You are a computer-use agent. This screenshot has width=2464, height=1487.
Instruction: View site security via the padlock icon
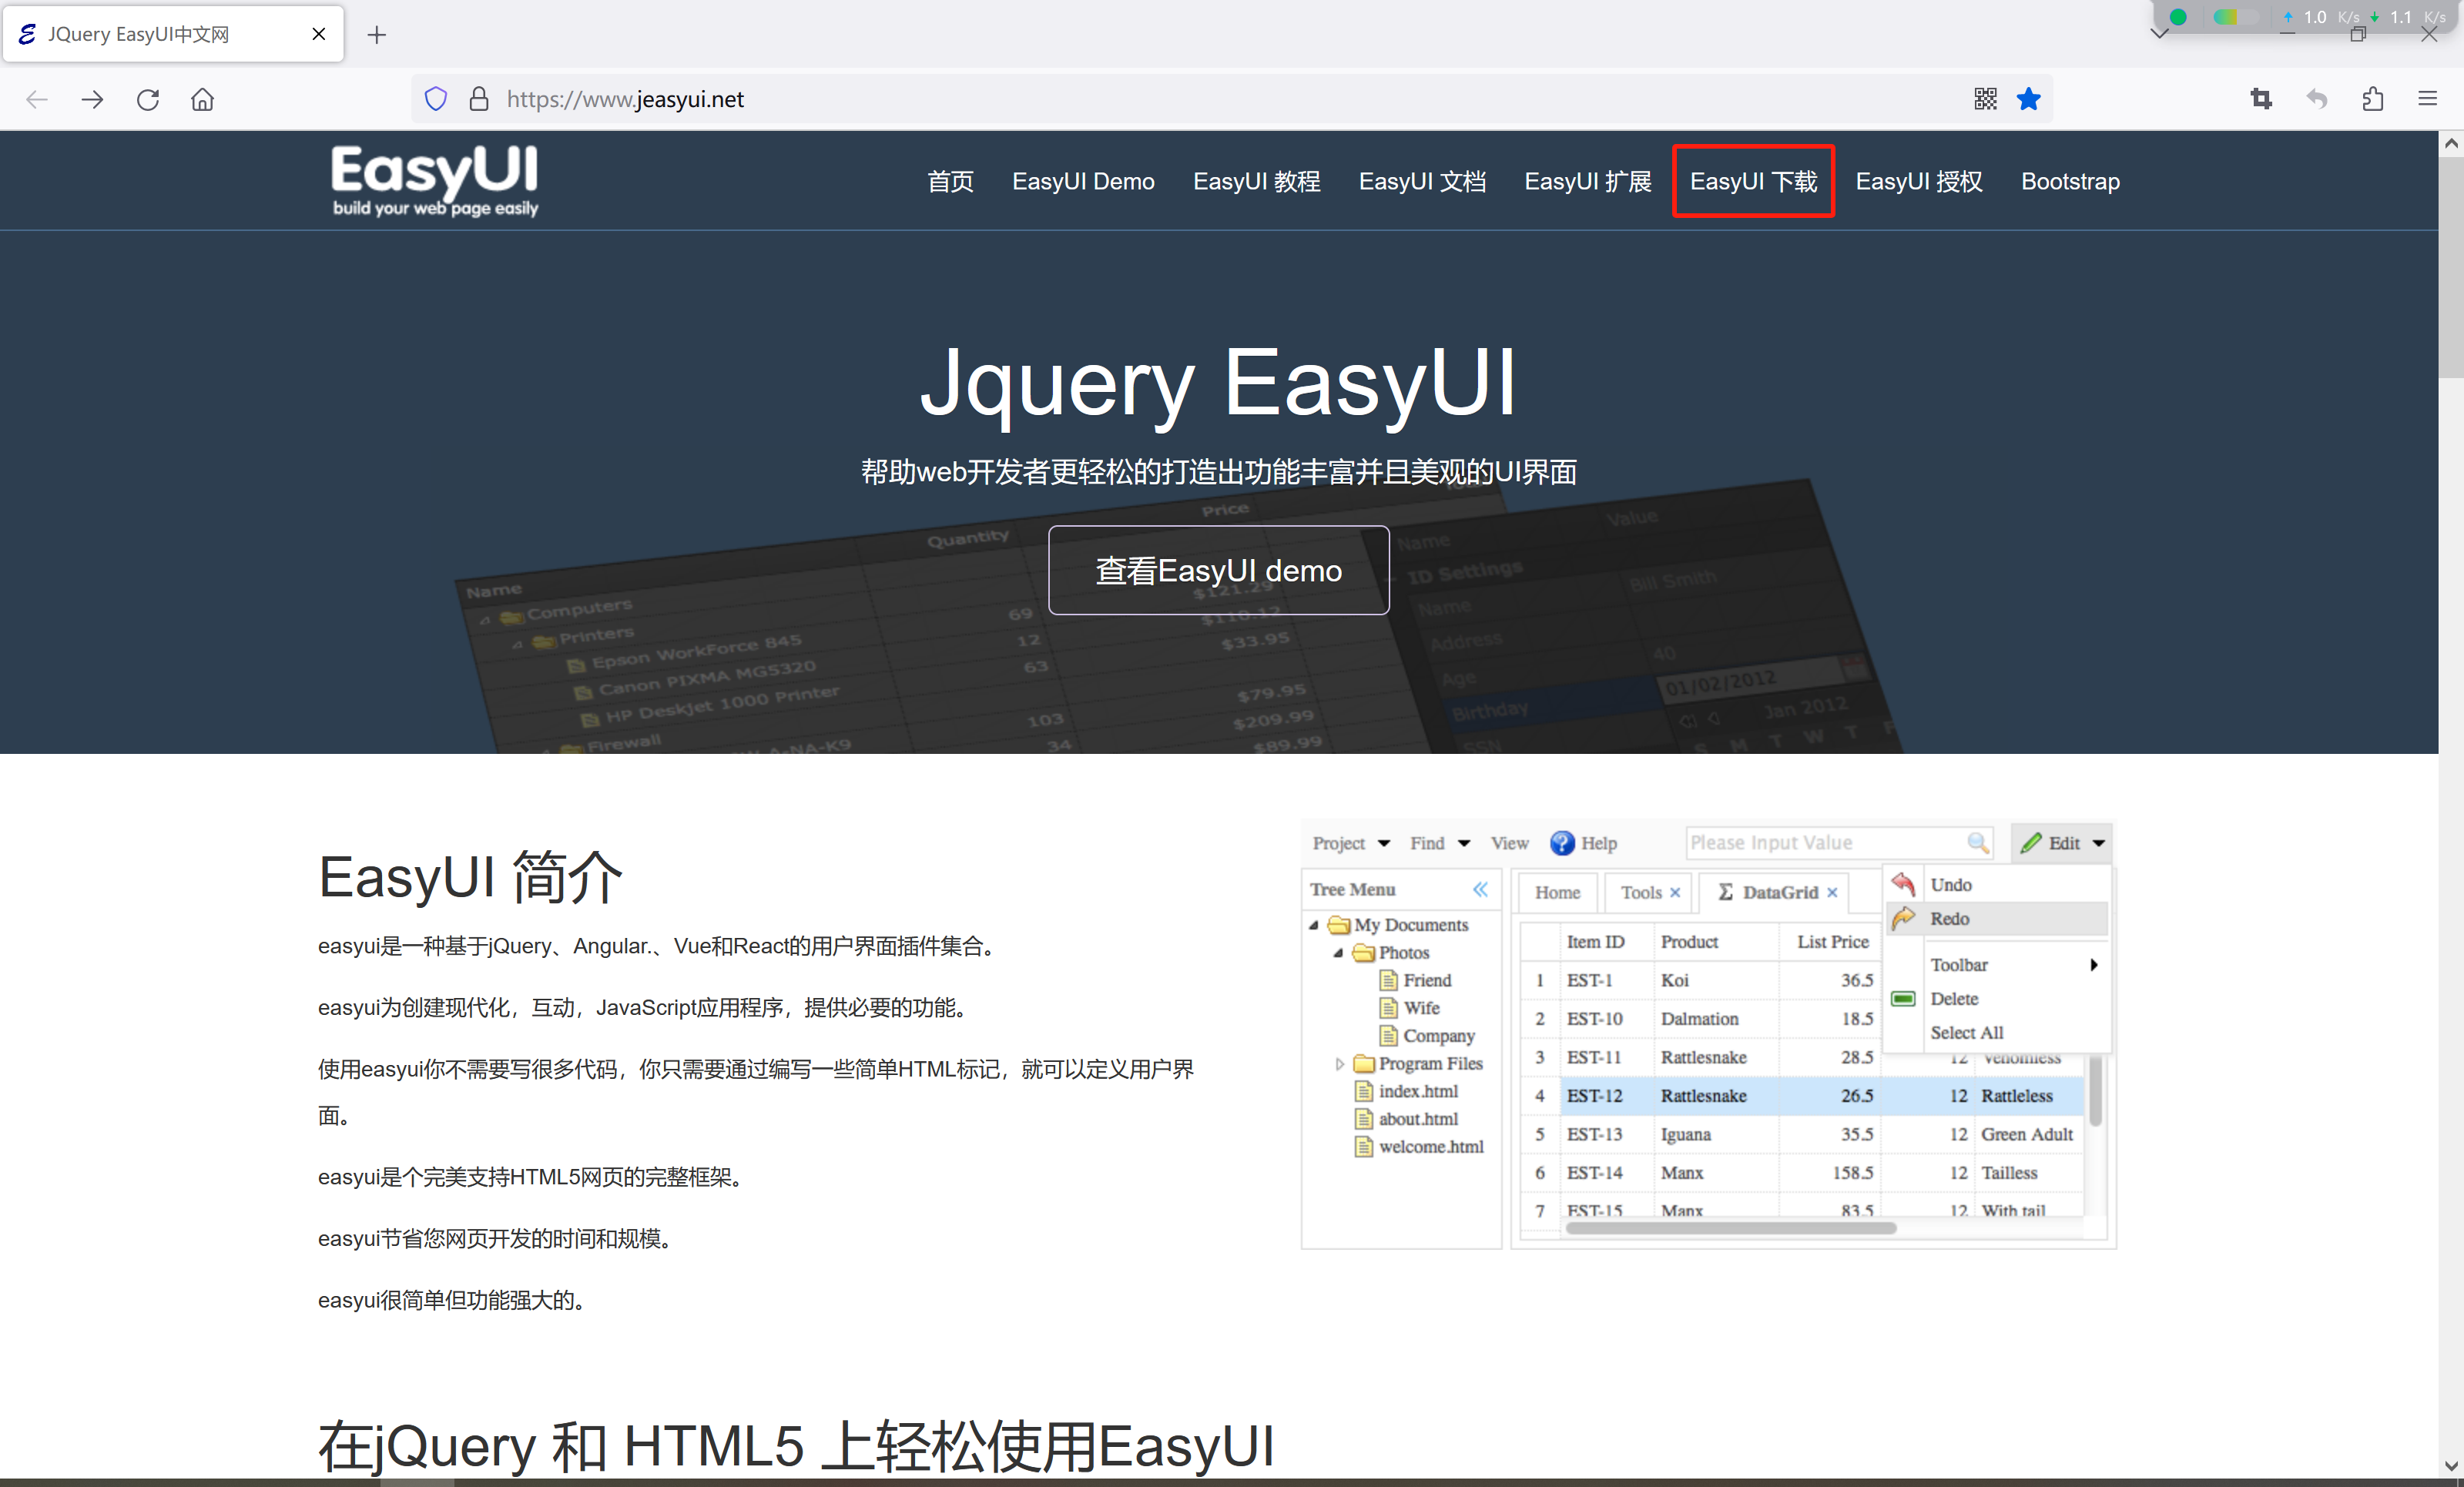point(479,99)
